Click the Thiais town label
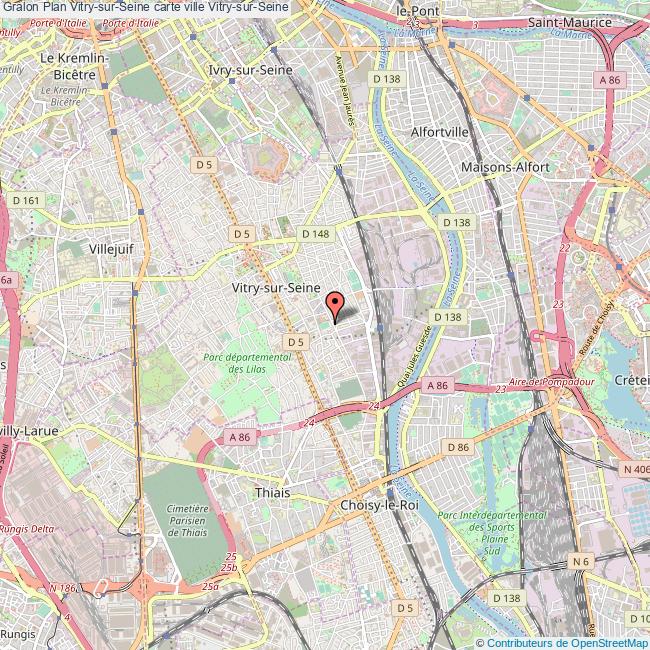Viewport: 650px width, 650px height. tap(273, 492)
